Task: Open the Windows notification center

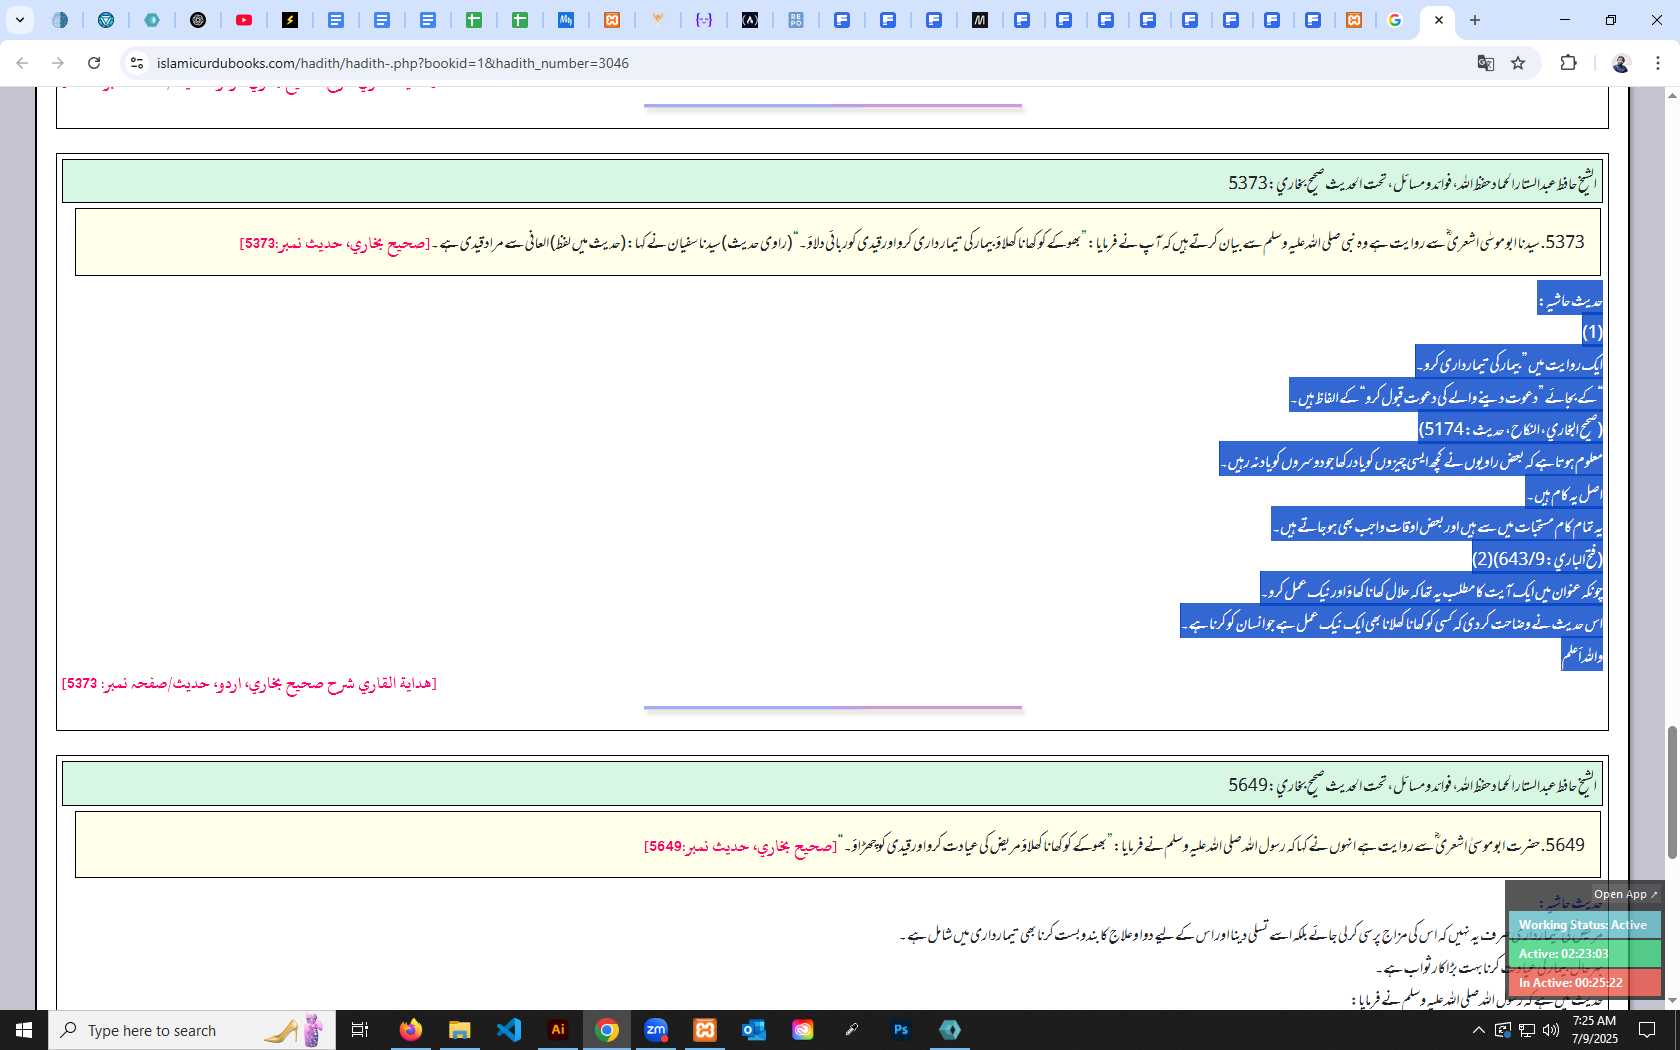Action: coord(1647,1030)
